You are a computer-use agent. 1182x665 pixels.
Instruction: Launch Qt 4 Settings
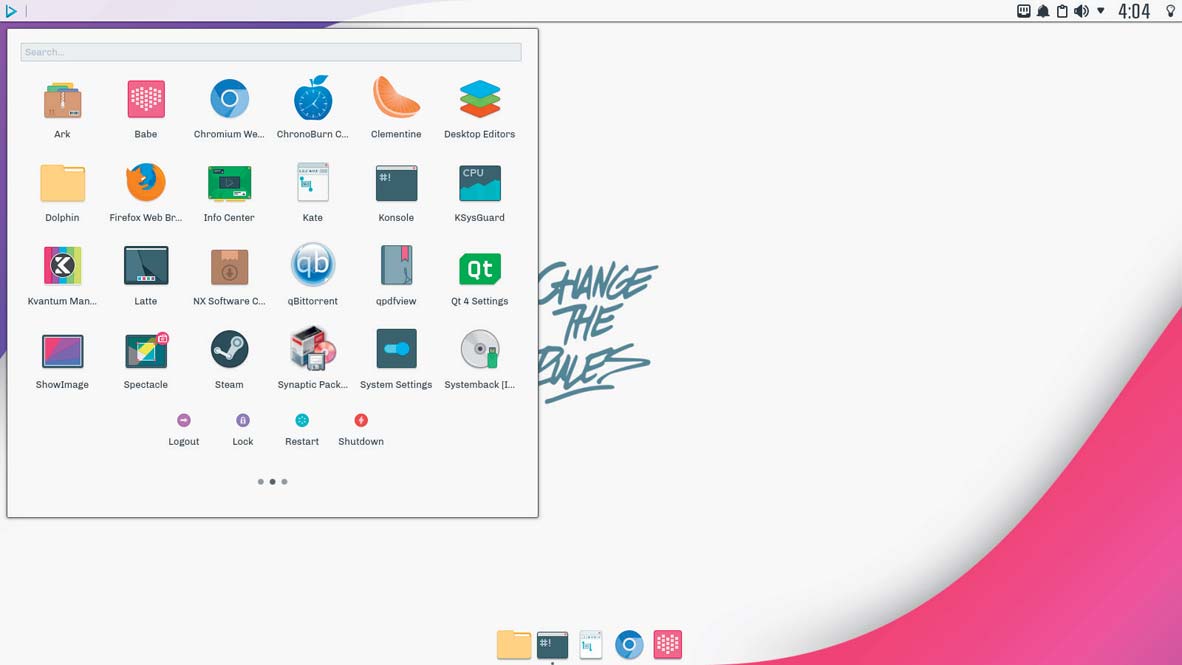(x=479, y=269)
